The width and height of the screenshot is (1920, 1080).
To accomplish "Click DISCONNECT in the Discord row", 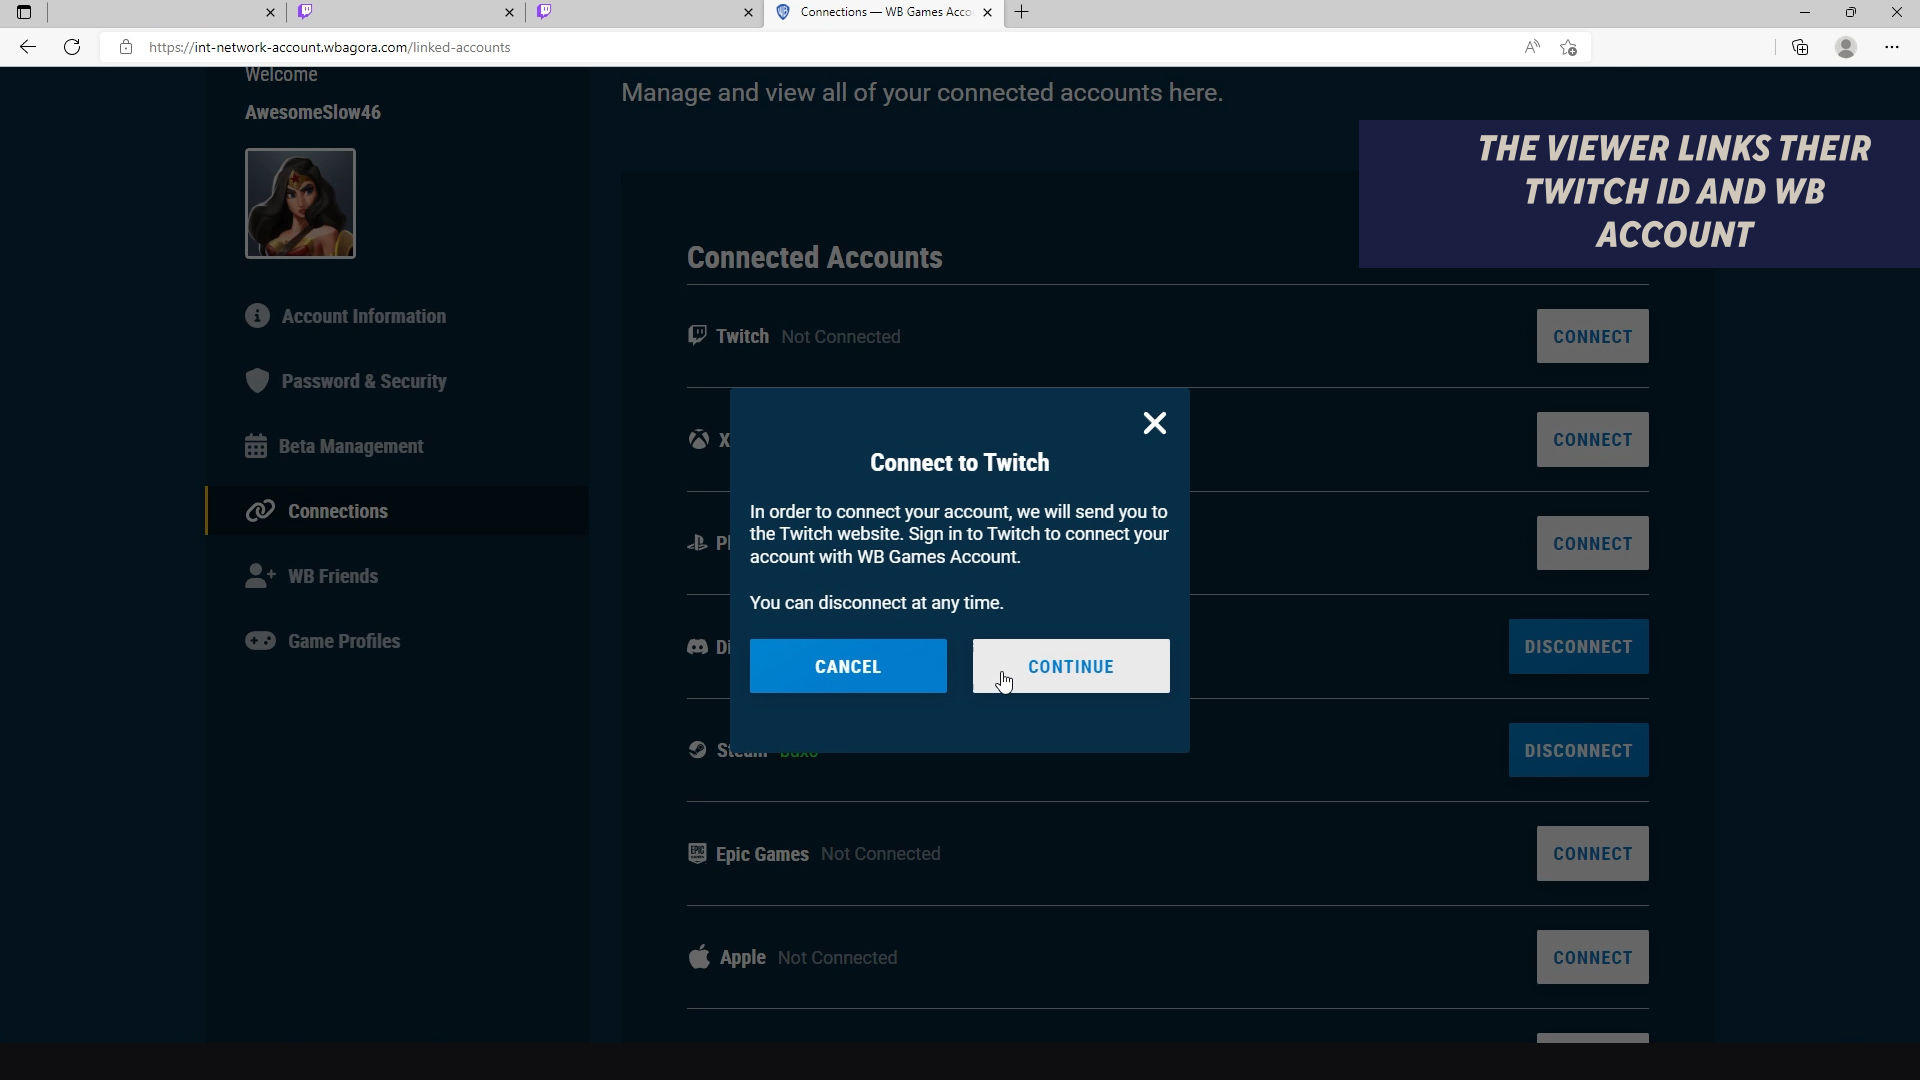I will click(1579, 647).
